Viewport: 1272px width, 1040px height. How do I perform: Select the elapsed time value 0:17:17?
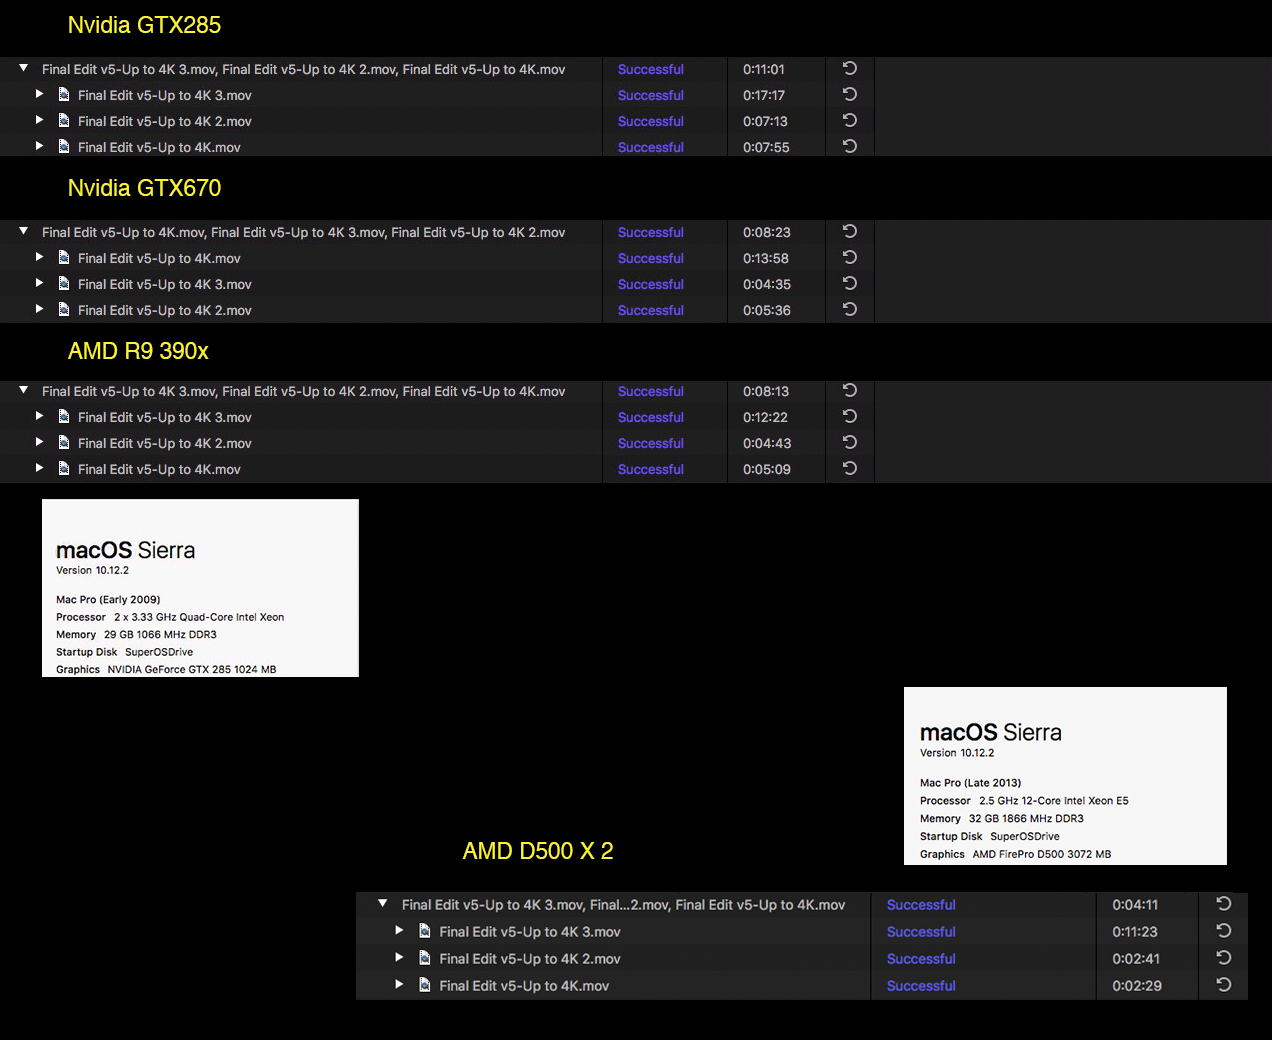click(x=764, y=95)
